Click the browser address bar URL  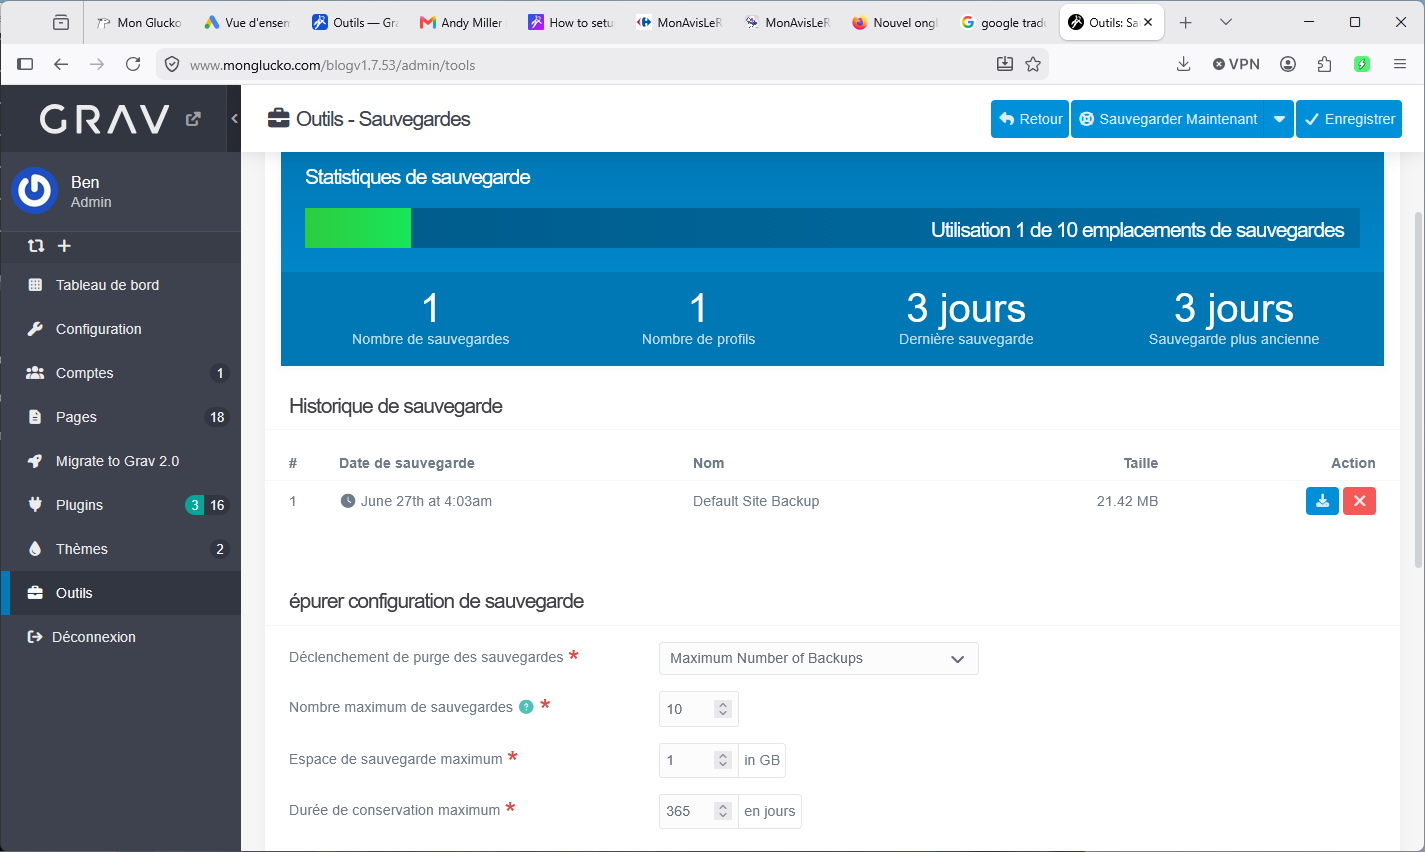click(332, 65)
